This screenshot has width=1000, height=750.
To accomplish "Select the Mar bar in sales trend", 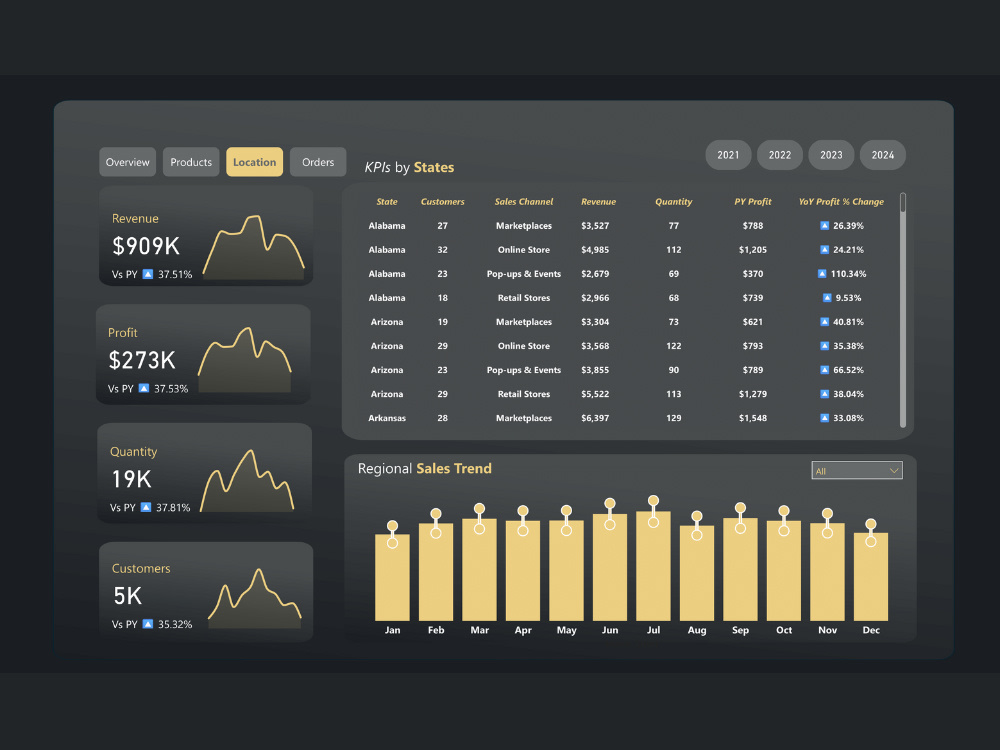I will pos(480,570).
